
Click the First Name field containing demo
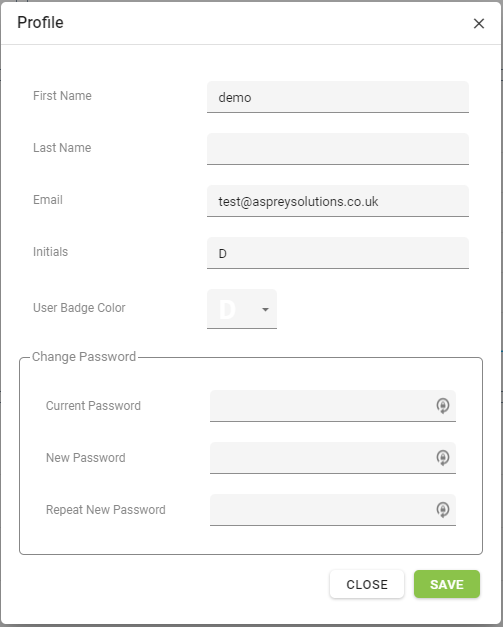(x=338, y=97)
